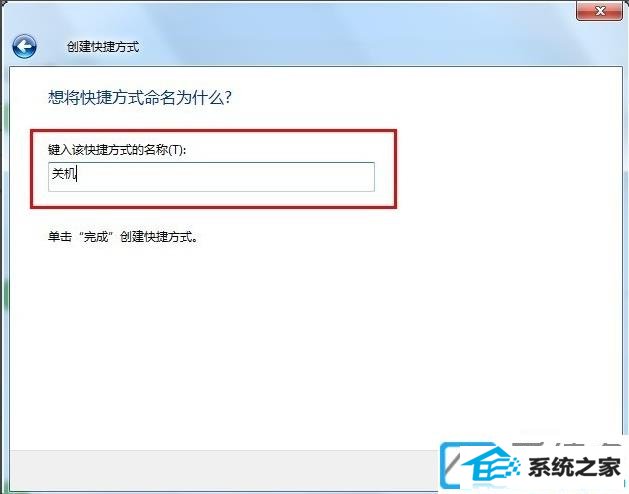Screen dimensions: 629x494
Task: Click the blue house watermark logo
Action: [x=490, y=464]
